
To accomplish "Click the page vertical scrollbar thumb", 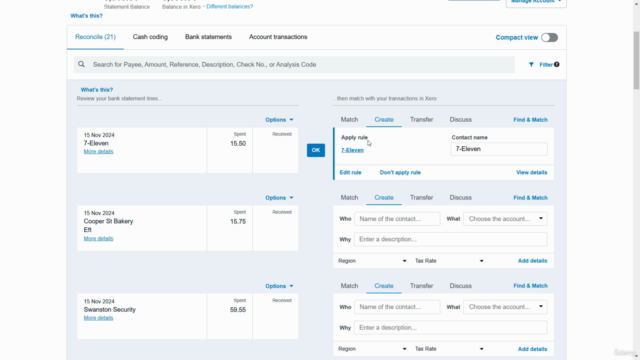I will (636, 60).
